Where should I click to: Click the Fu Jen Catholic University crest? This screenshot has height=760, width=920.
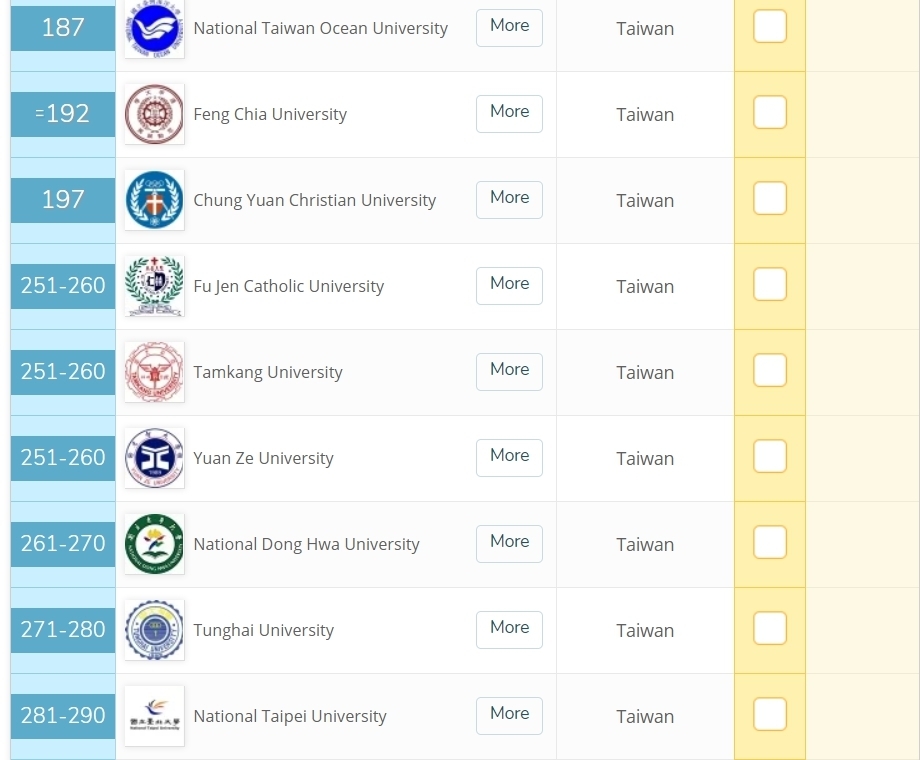[154, 286]
